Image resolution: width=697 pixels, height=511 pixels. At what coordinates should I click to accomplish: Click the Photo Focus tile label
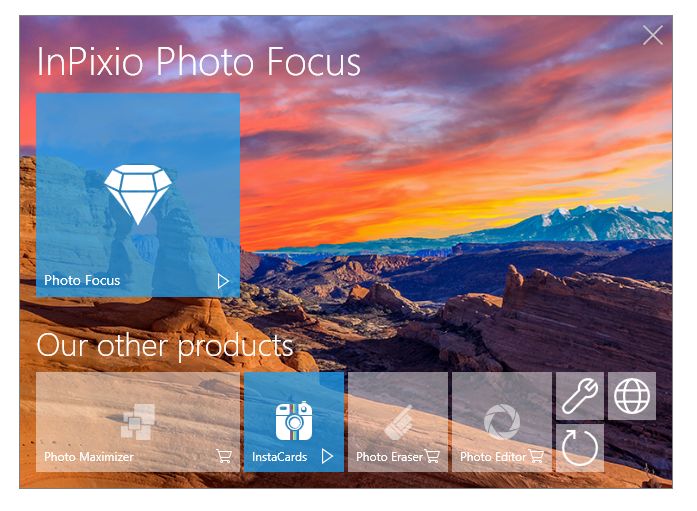(82, 280)
